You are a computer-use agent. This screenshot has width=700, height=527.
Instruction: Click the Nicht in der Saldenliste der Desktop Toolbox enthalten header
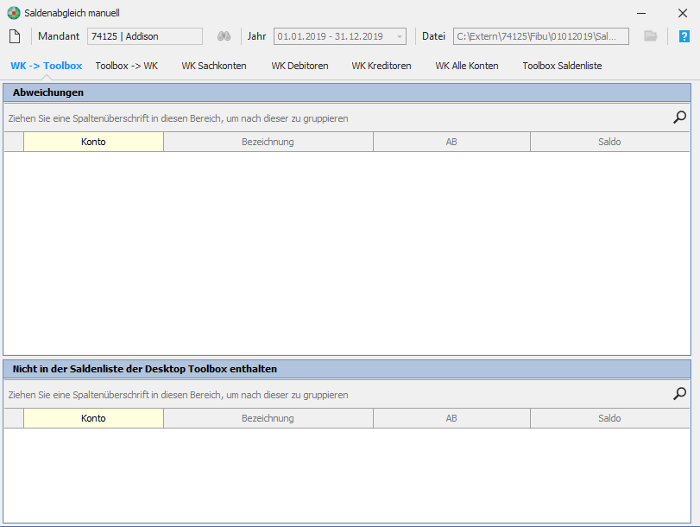pyautogui.click(x=347, y=369)
